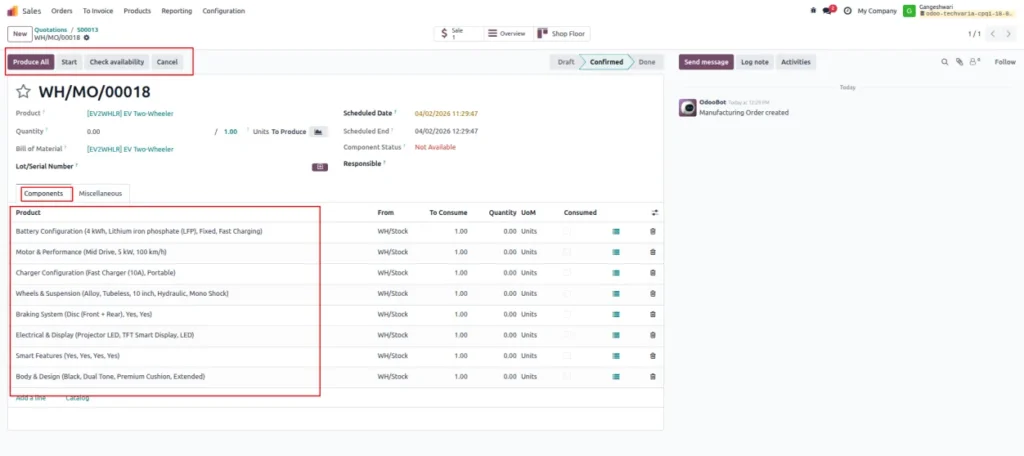Tick Consumed checkbox for Motor & Performance
This screenshot has width=1024, height=456.
point(567,252)
